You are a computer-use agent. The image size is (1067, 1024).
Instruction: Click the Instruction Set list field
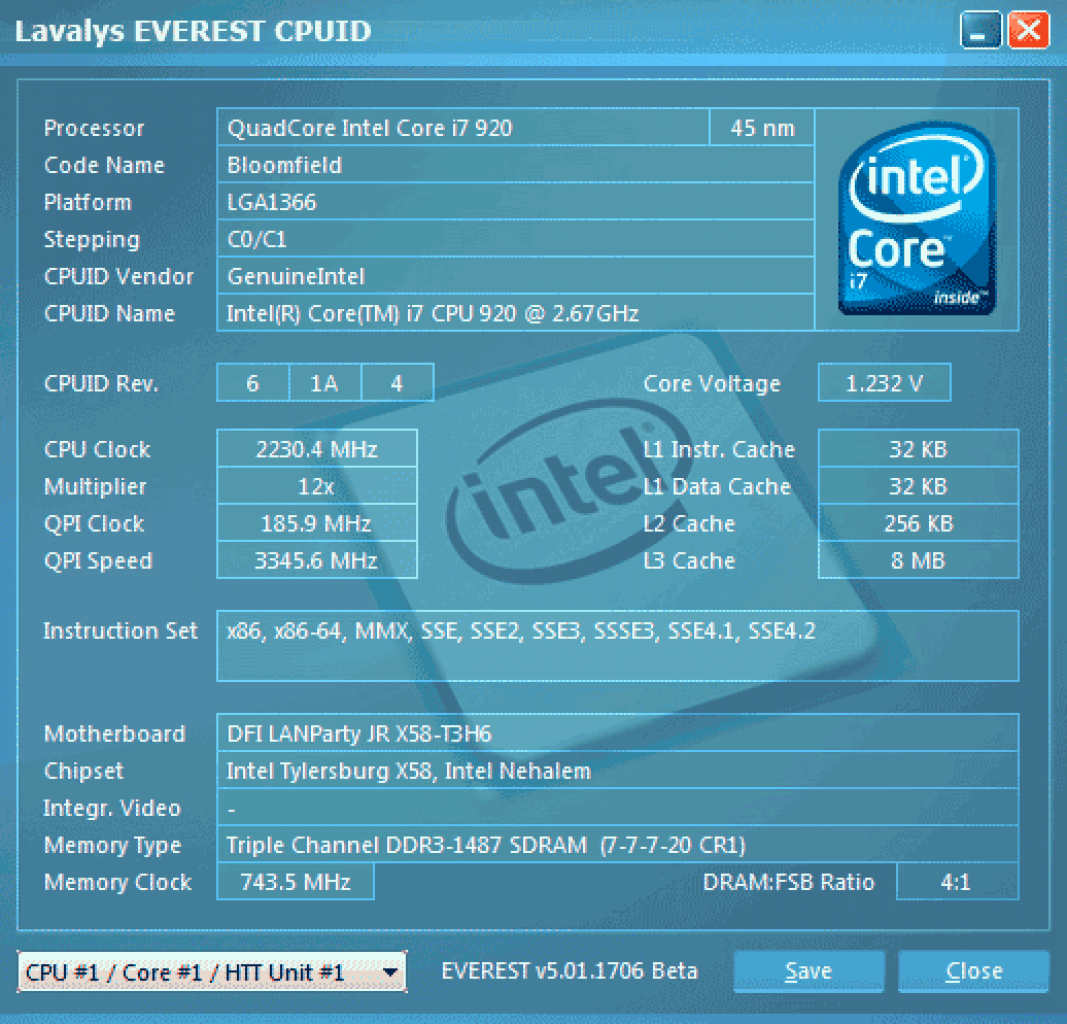click(617, 646)
